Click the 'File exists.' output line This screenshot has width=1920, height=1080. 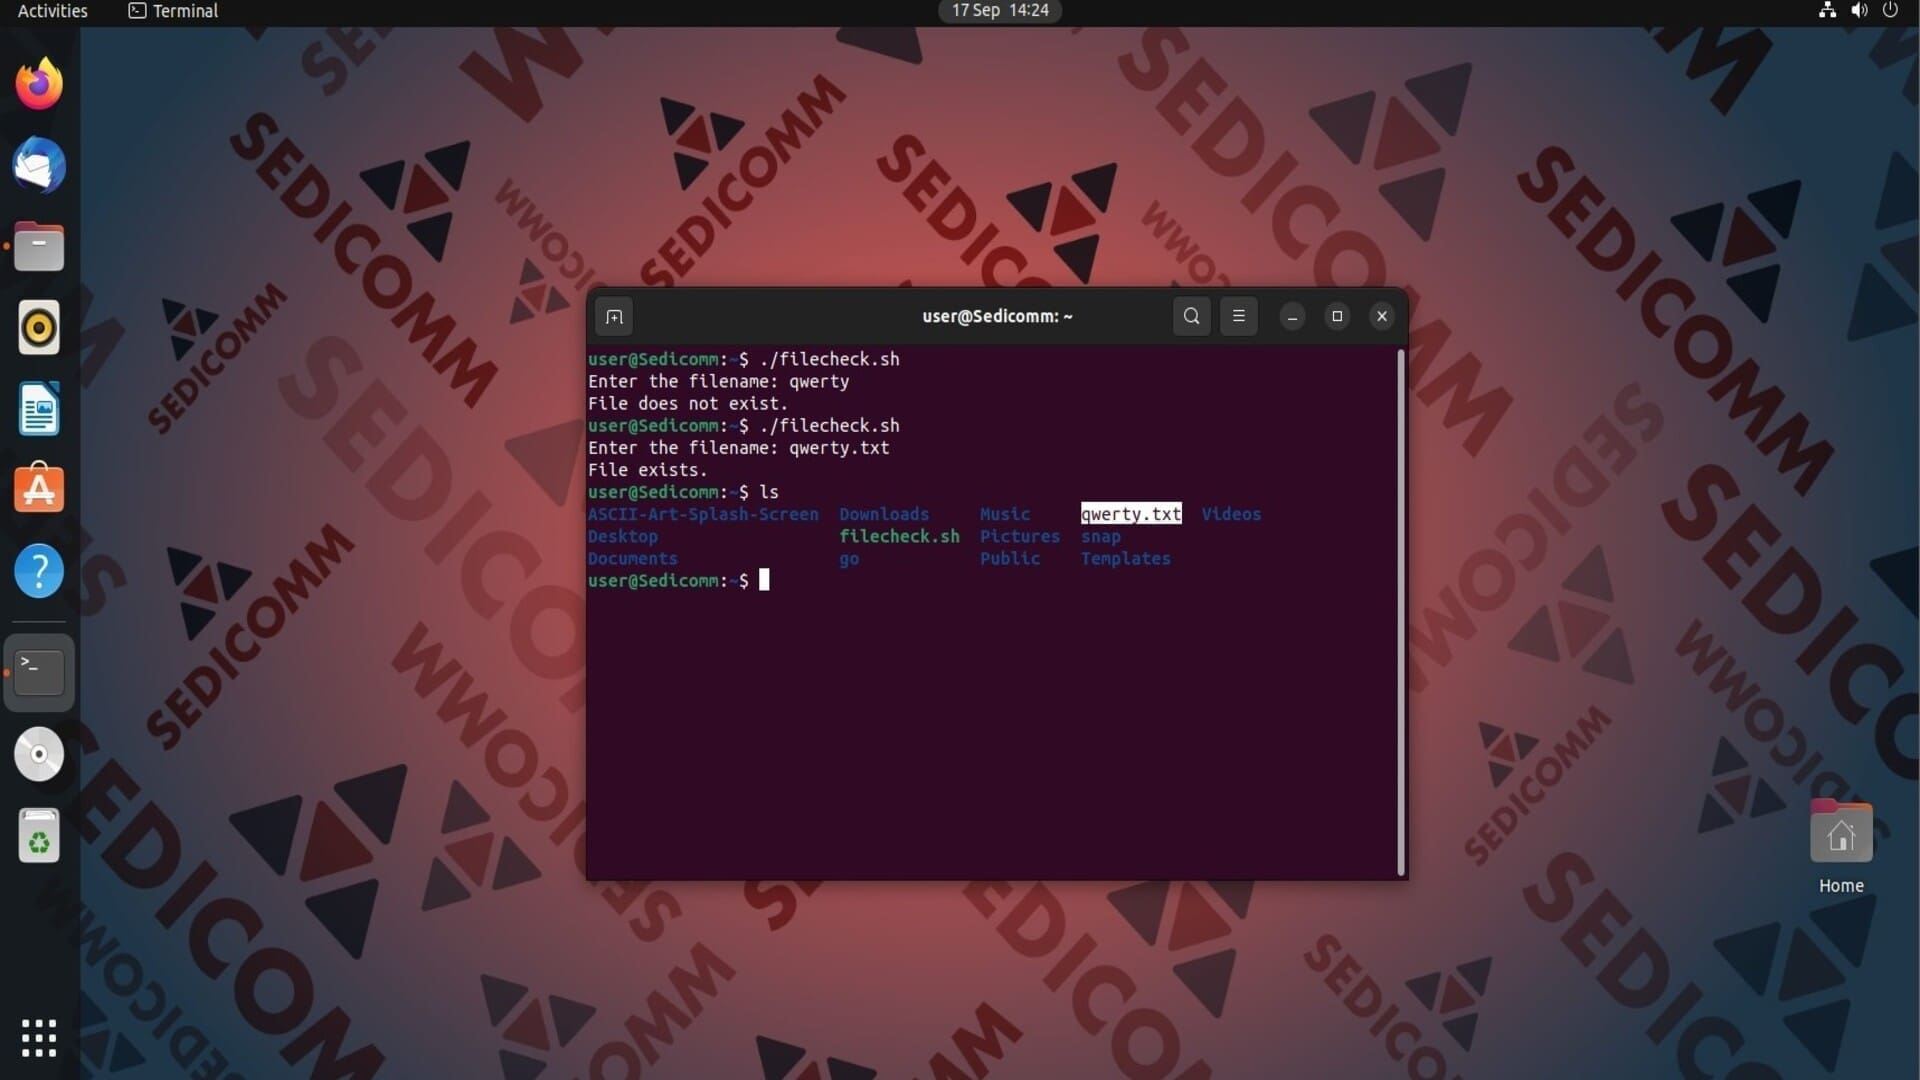(x=647, y=469)
